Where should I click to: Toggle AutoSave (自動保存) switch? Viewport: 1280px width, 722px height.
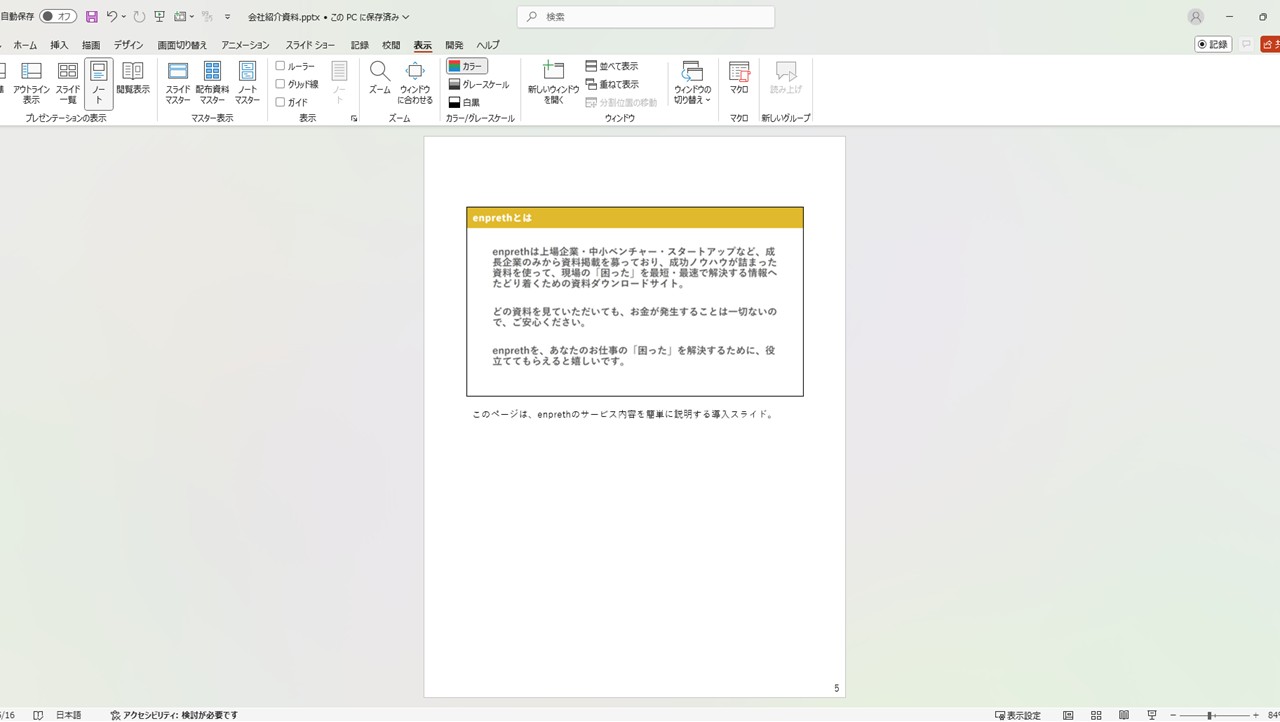coord(58,17)
